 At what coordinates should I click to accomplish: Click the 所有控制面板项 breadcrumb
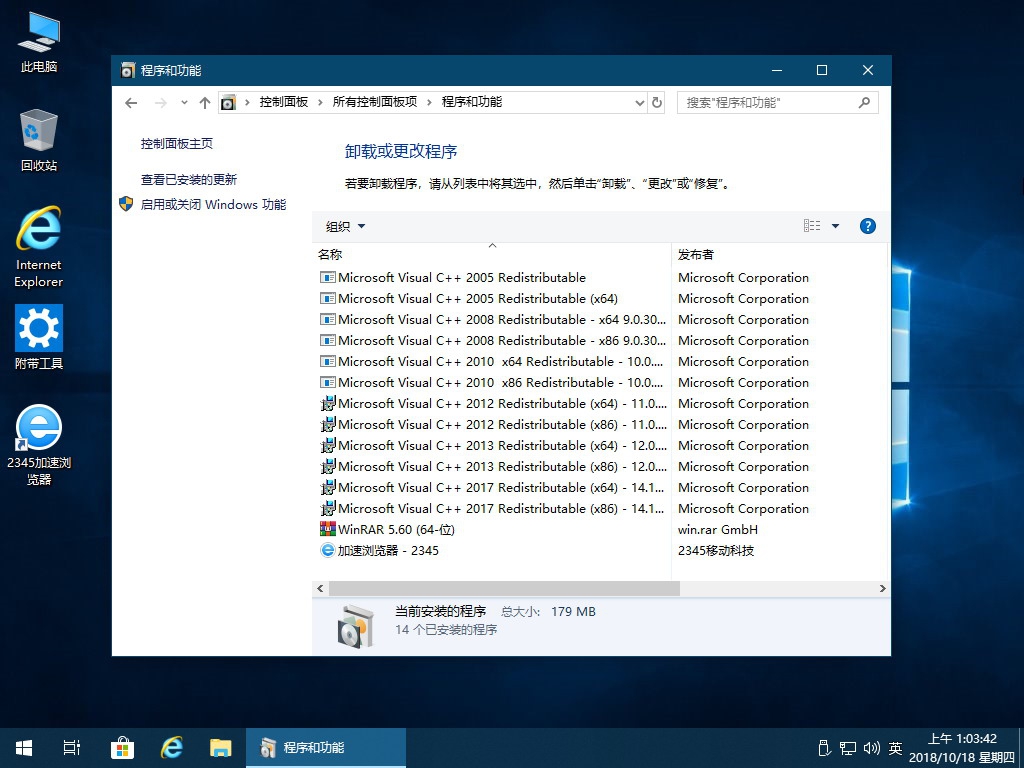point(375,102)
